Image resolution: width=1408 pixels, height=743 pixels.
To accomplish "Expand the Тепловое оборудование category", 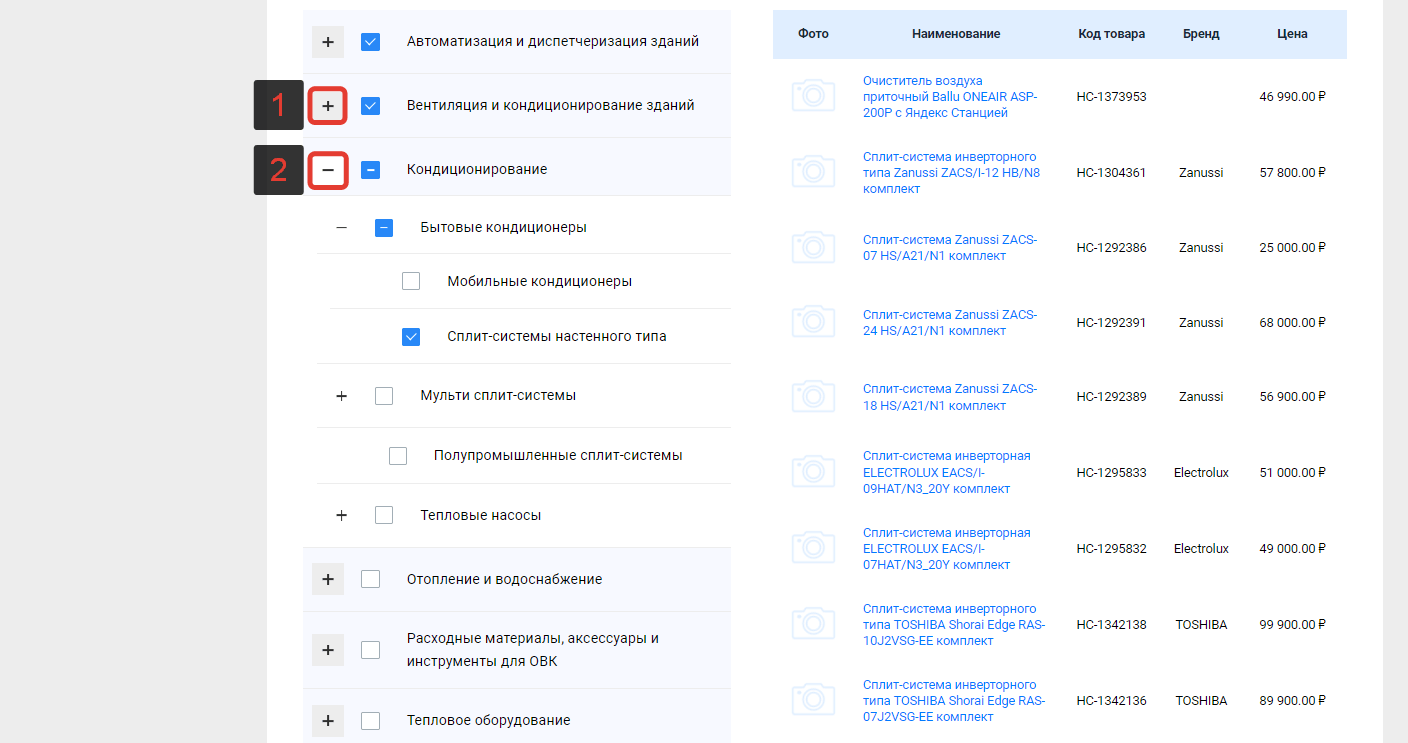I will point(328,720).
